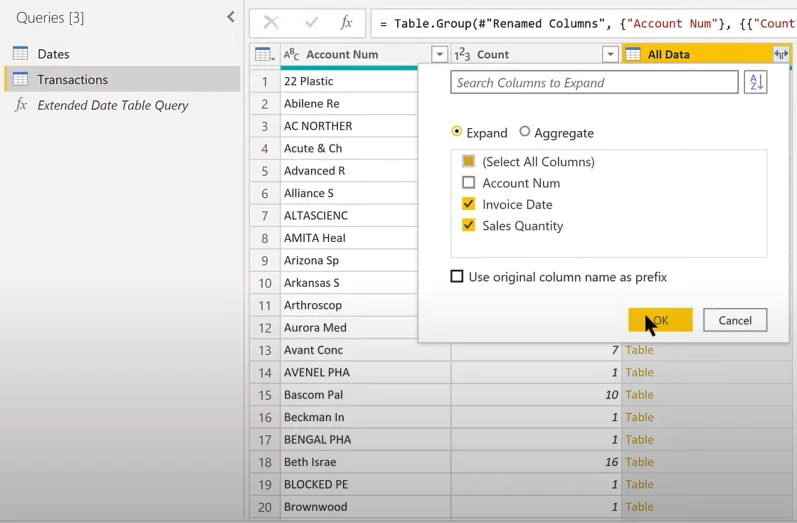The height and width of the screenshot is (523, 797).
Task: Click the 'Abilene Re' account cell
Action: point(349,104)
